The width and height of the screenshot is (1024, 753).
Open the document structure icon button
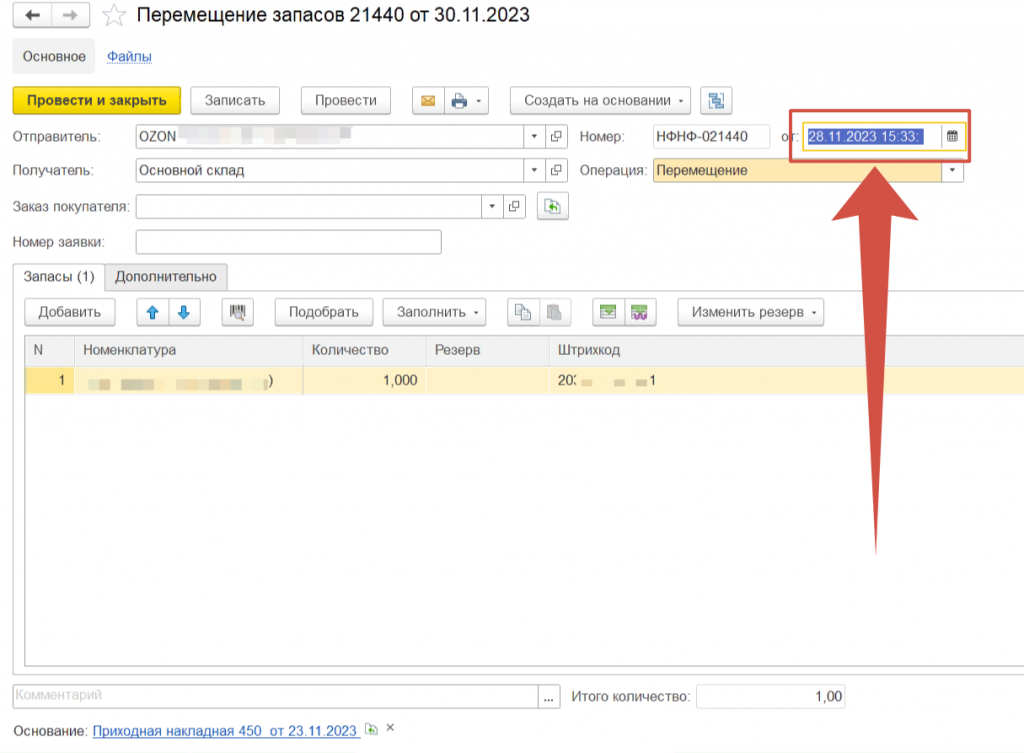click(x=716, y=101)
